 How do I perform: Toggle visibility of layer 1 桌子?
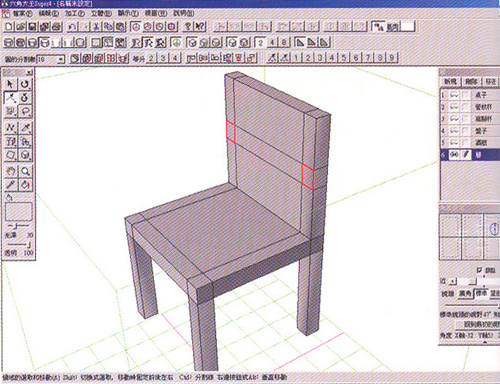click(x=454, y=95)
